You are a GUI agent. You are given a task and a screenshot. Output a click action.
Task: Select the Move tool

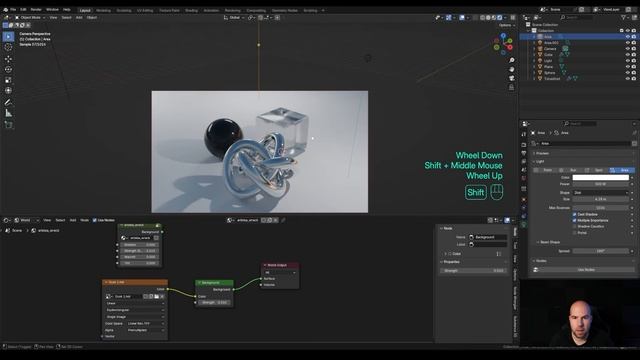point(9,59)
